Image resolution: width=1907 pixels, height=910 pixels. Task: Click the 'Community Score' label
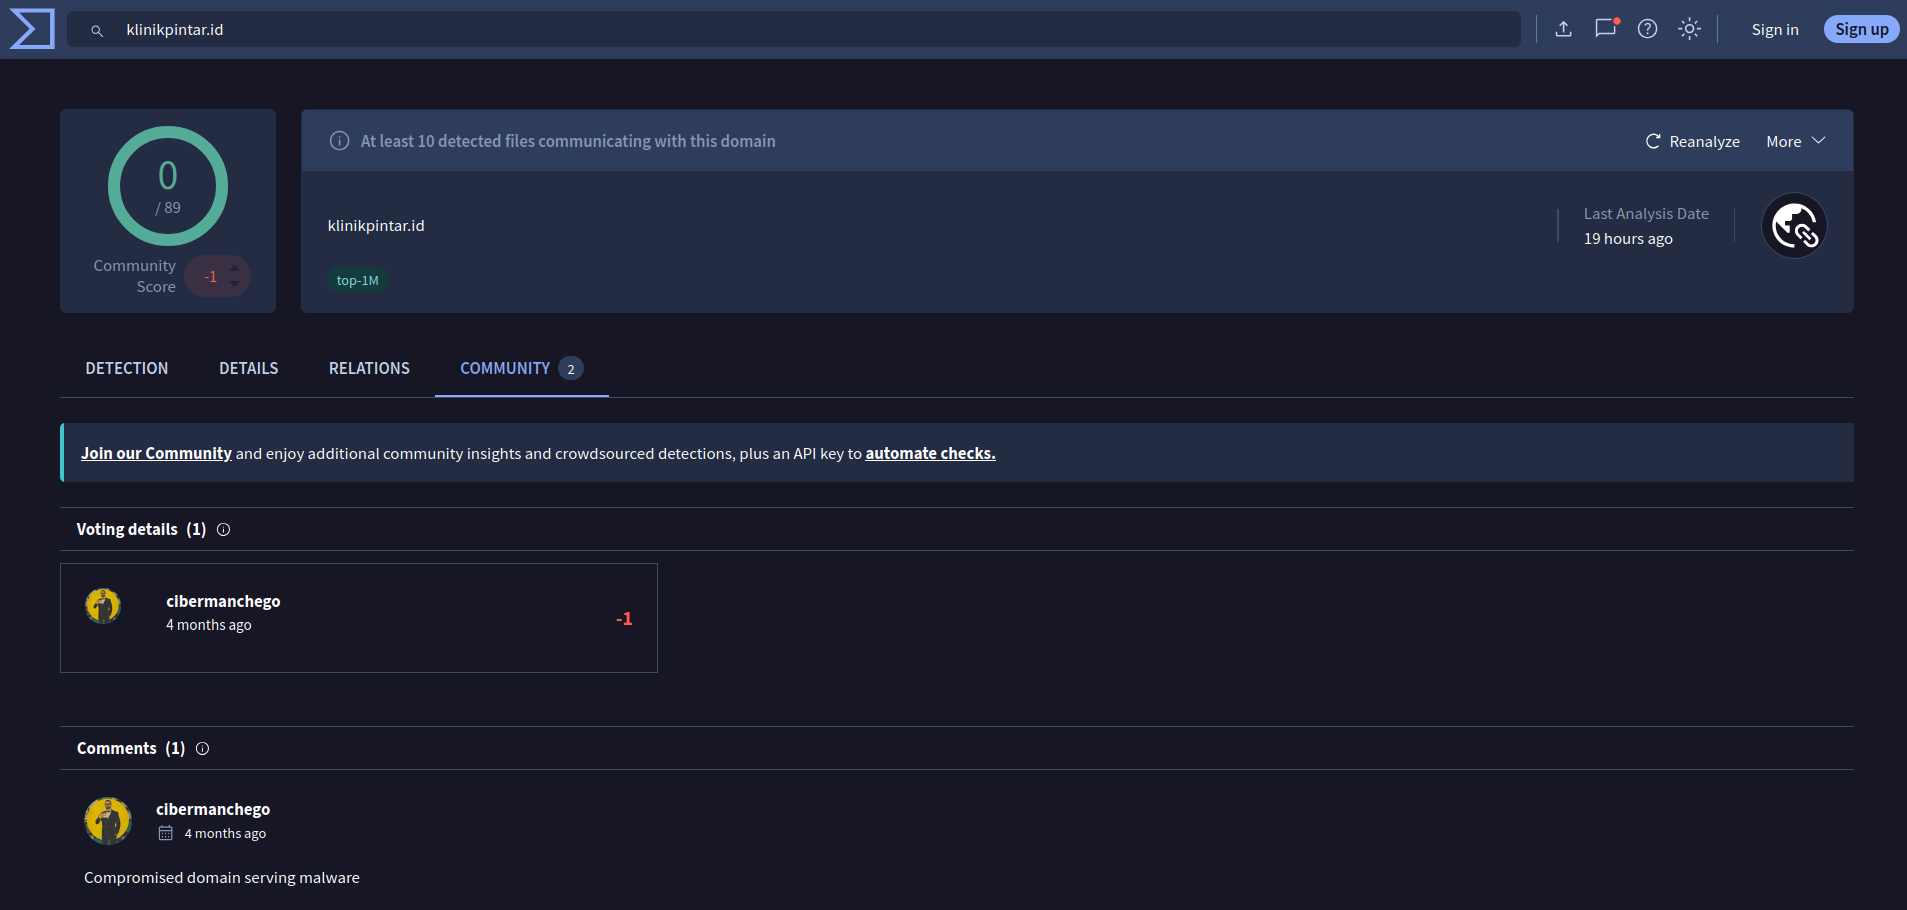pos(135,276)
